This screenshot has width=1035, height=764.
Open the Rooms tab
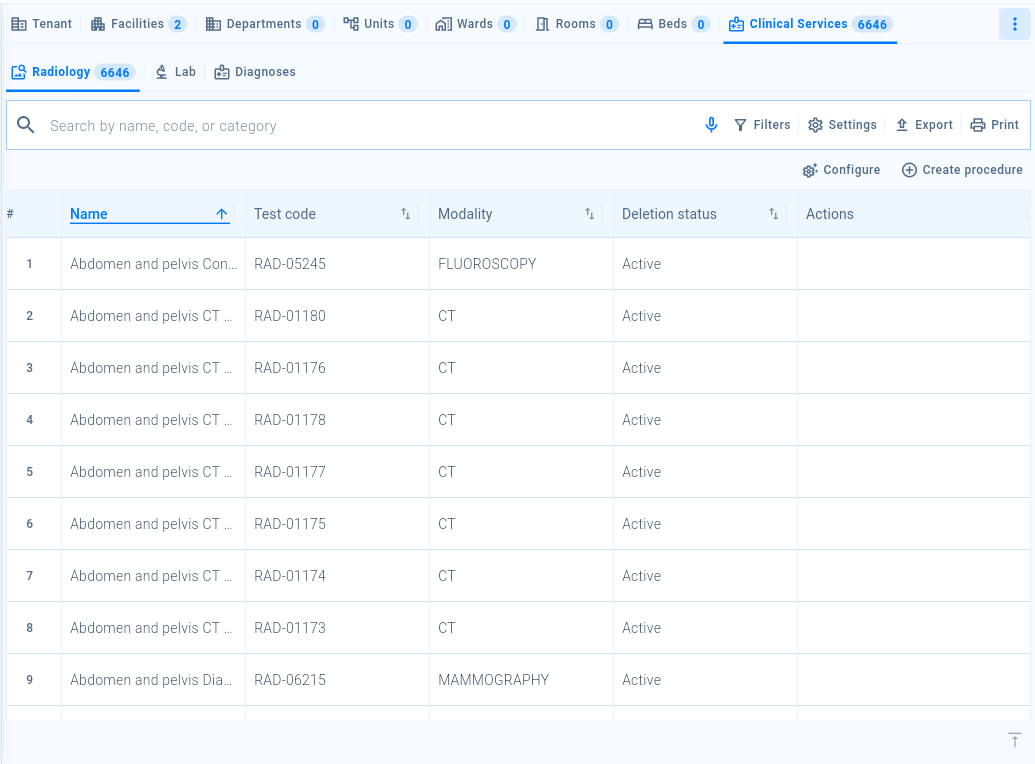tap(576, 24)
